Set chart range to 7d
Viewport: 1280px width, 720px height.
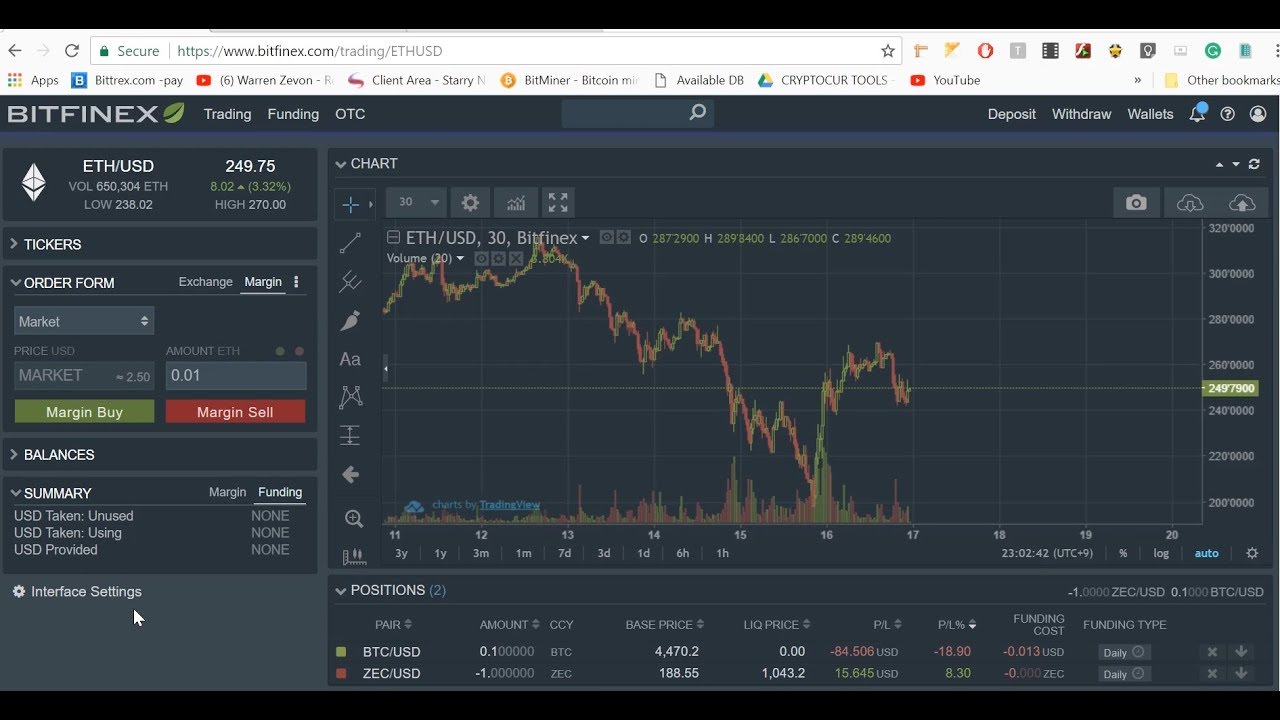[x=564, y=553]
